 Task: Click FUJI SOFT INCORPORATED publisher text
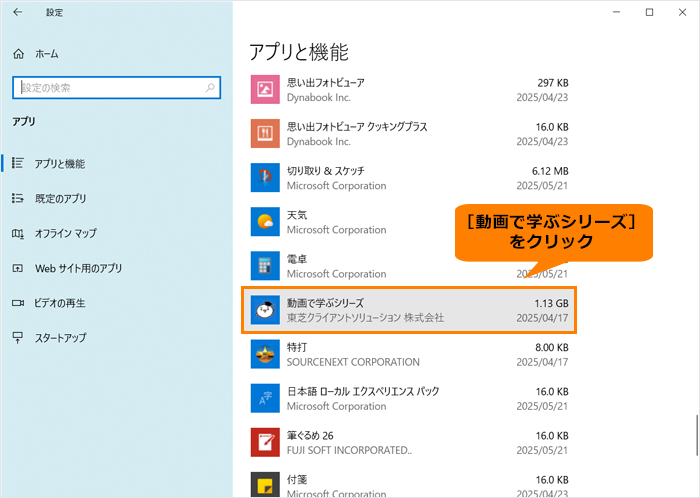pos(349,450)
